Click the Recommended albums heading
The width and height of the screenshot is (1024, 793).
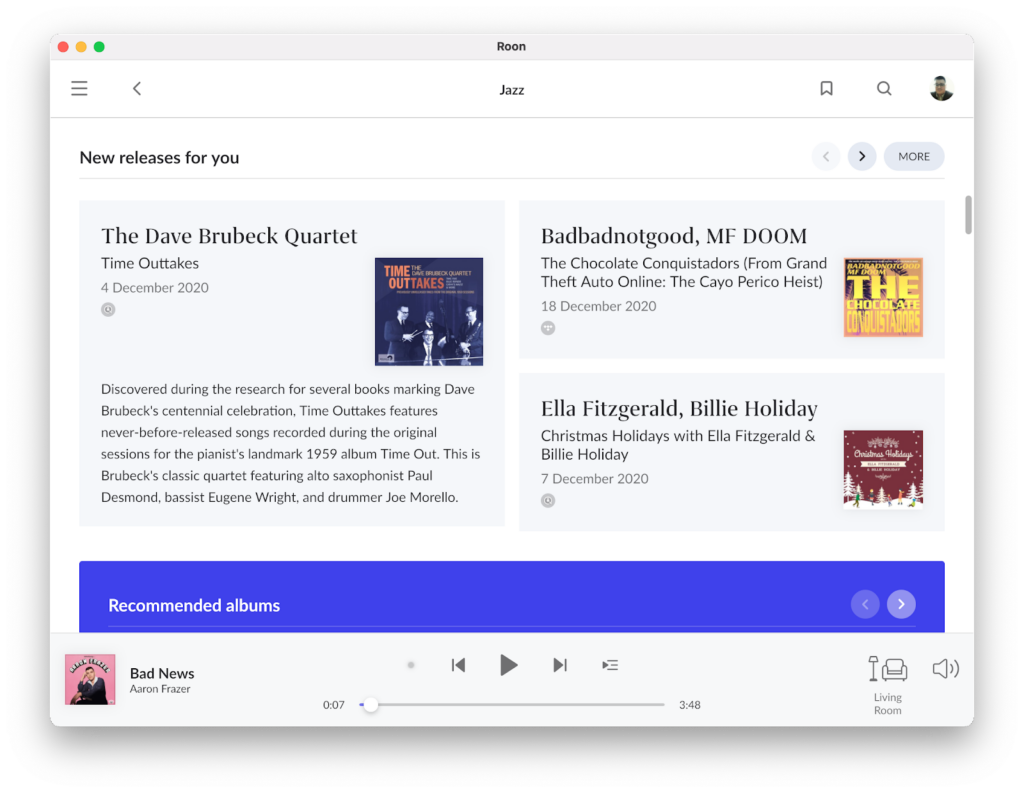194,606
